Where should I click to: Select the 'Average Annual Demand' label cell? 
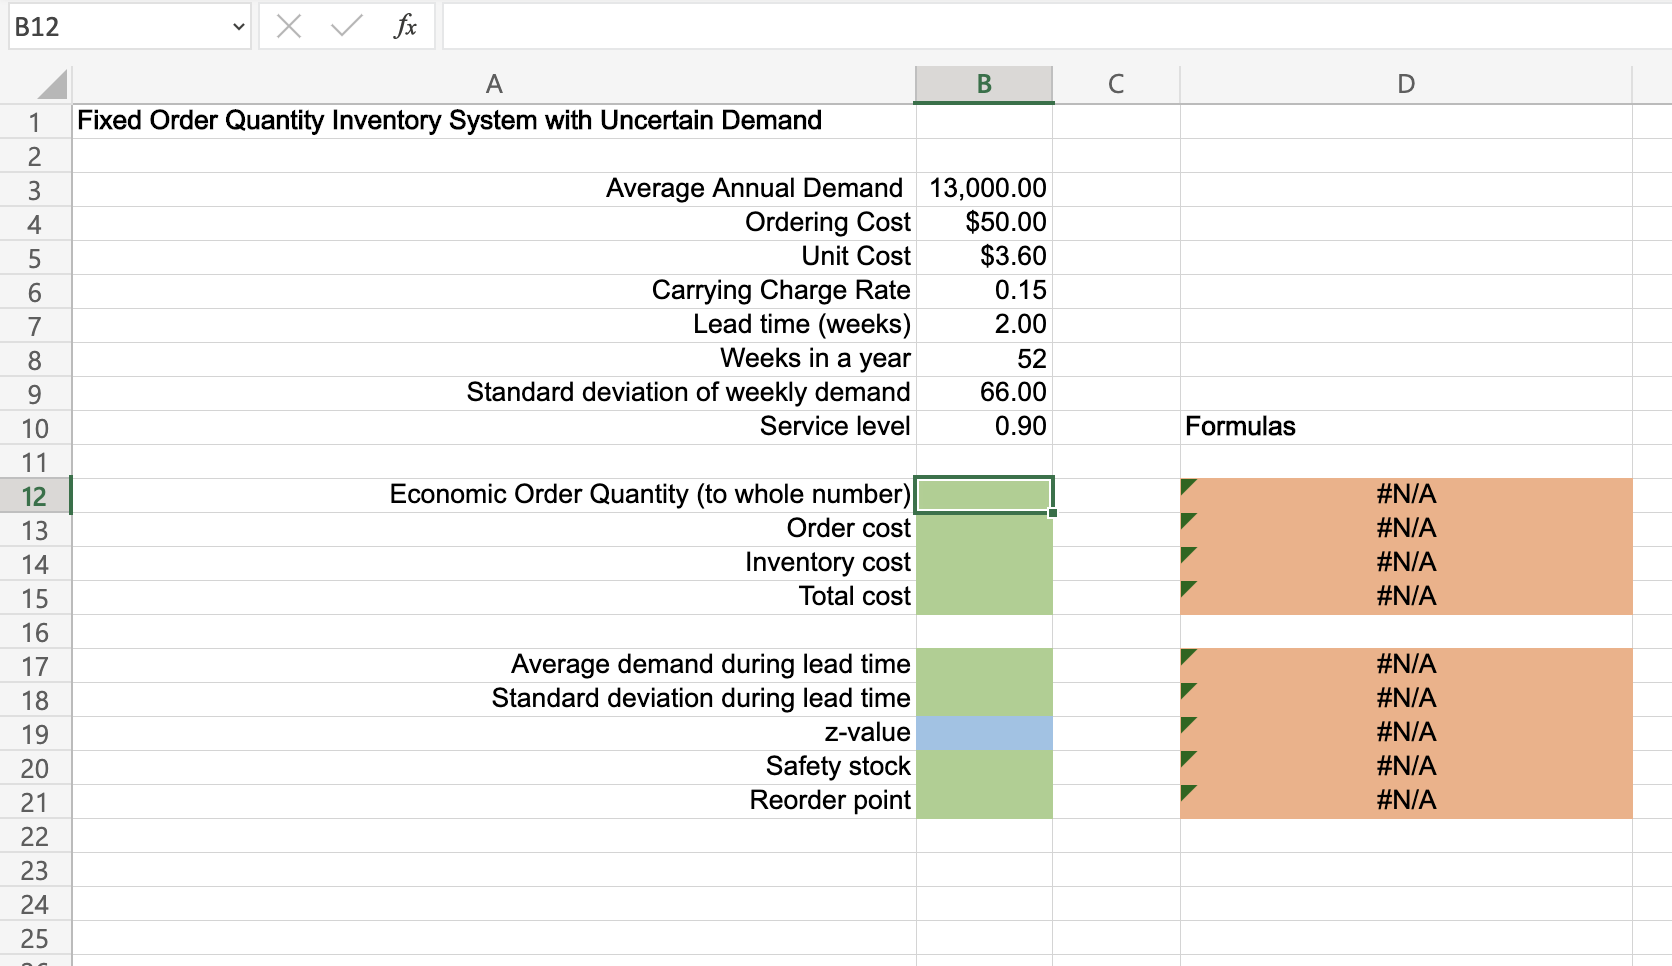click(494, 189)
